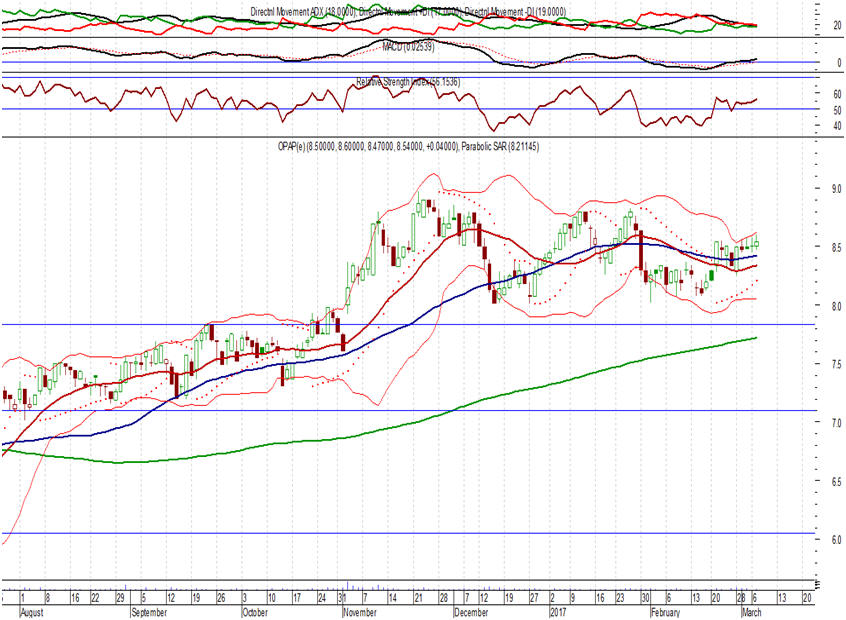Select the MACD (0.02539) indicator label

pyautogui.click(x=408, y=47)
